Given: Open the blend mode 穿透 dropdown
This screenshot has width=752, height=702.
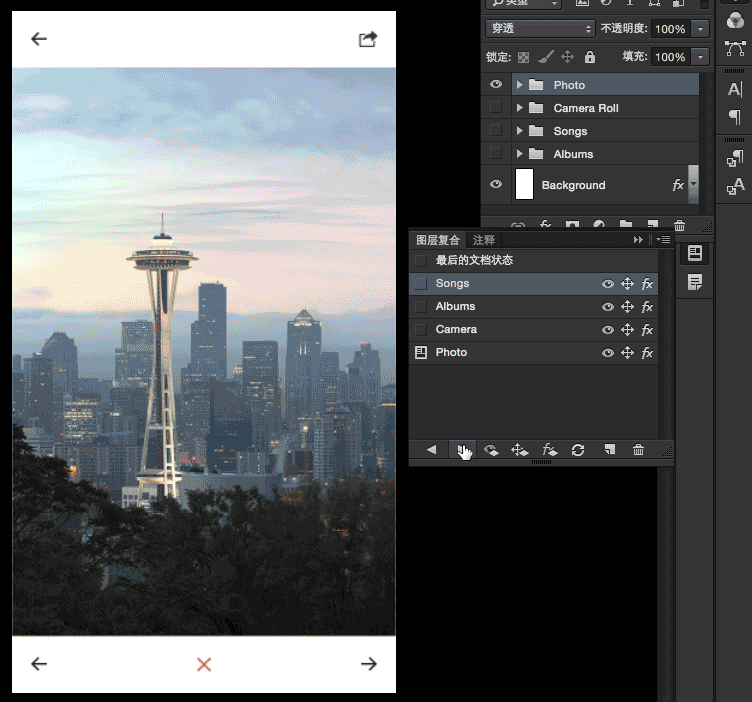Looking at the screenshot, I should [540, 29].
